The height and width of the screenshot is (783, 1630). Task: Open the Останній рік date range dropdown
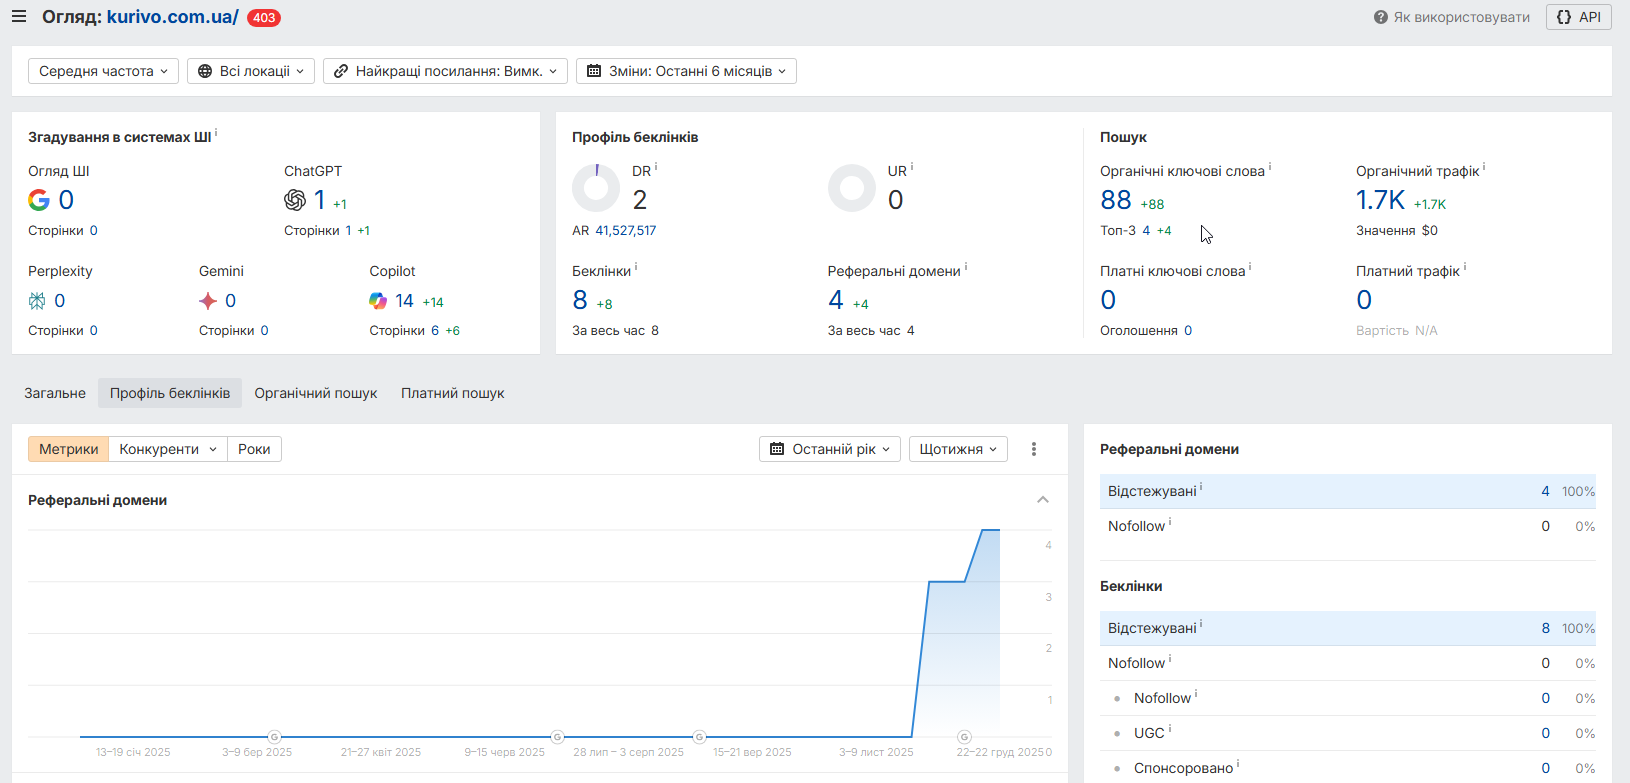tap(830, 449)
